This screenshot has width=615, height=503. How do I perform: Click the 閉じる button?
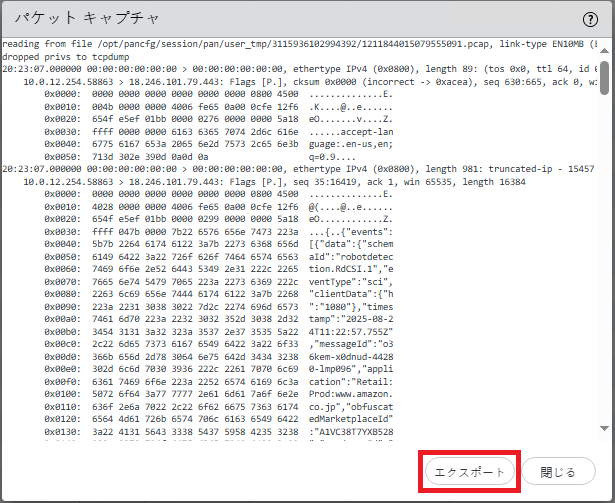coord(558,471)
